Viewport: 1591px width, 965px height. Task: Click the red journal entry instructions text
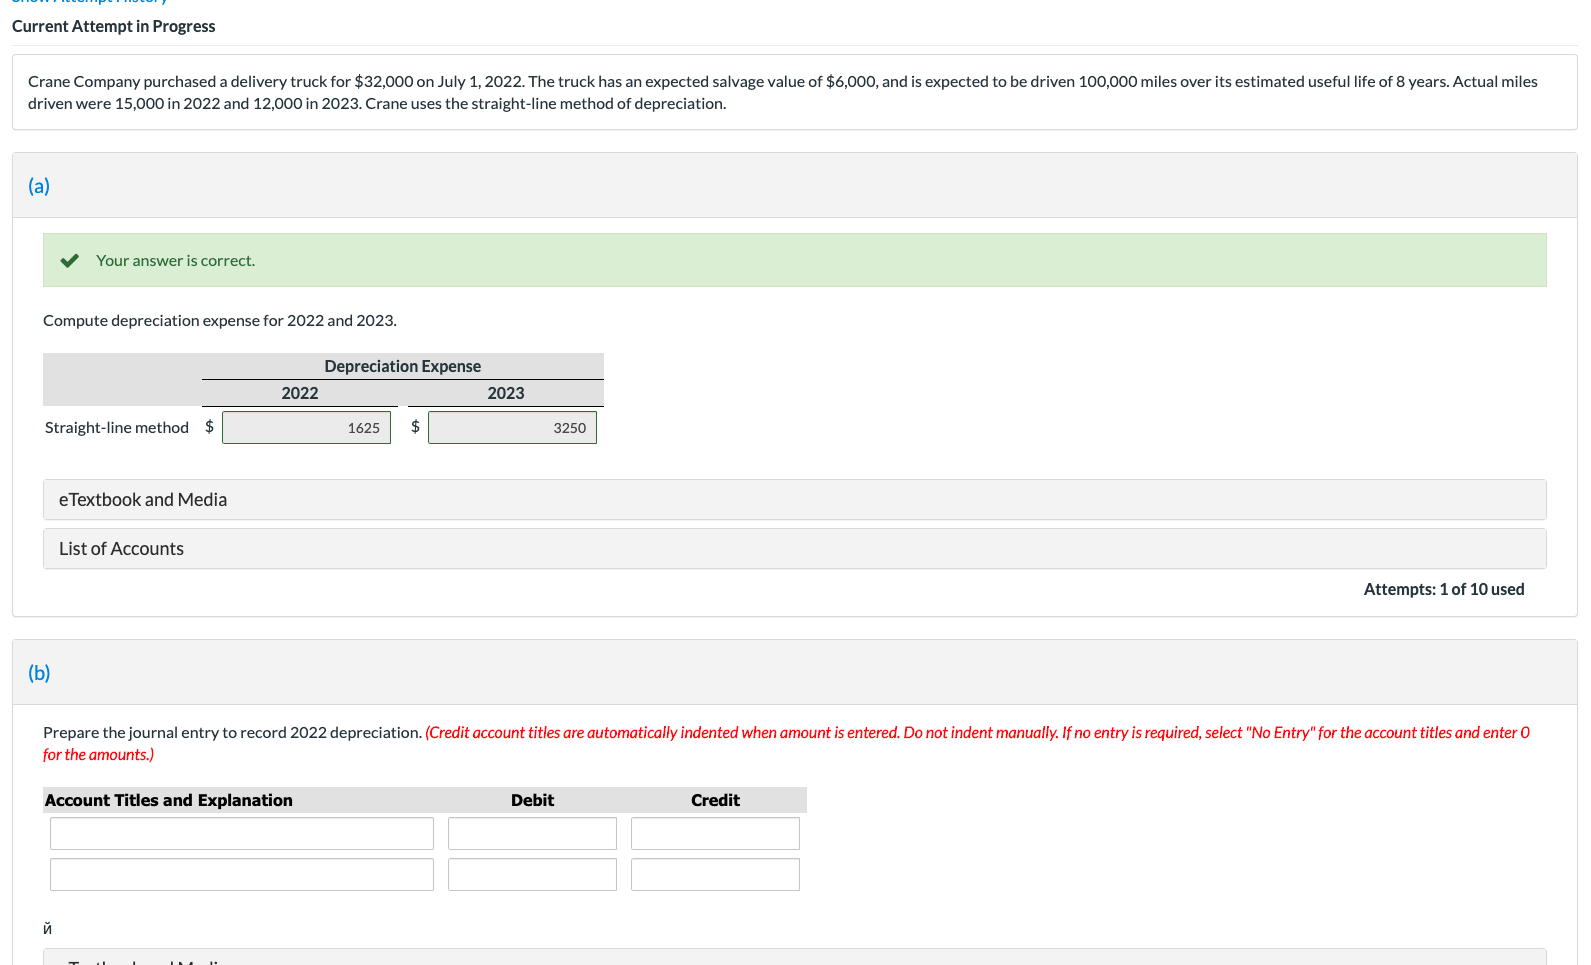pyautogui.click(x=786, y=744)
